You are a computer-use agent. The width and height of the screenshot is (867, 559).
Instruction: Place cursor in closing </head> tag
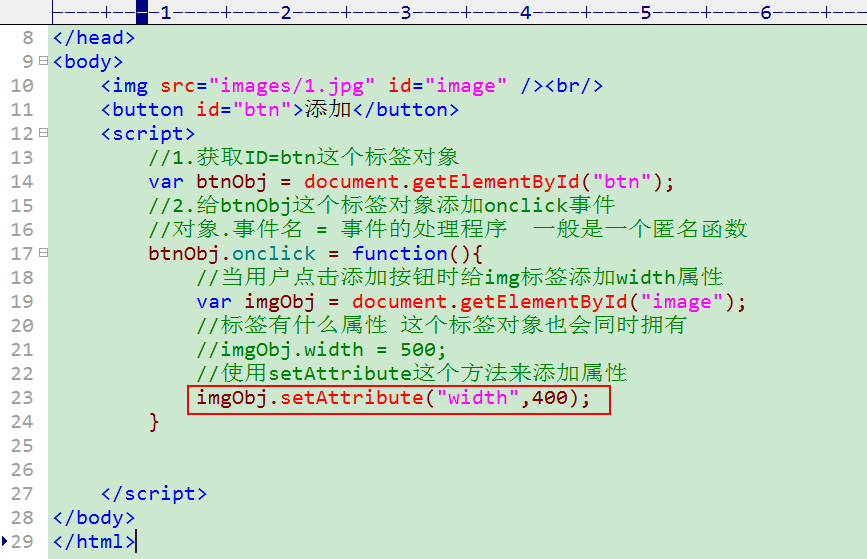click(x=94, y=38)
